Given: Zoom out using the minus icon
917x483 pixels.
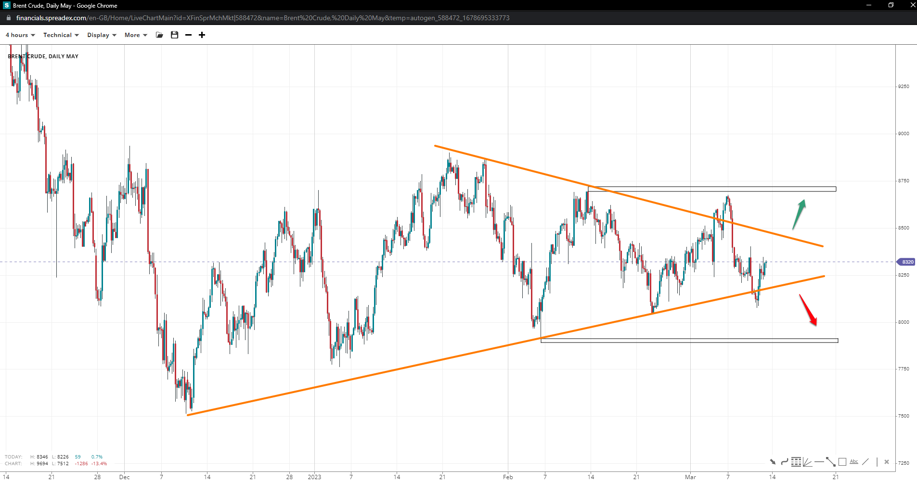Looking at the screenshot, I should click(188, 35).
